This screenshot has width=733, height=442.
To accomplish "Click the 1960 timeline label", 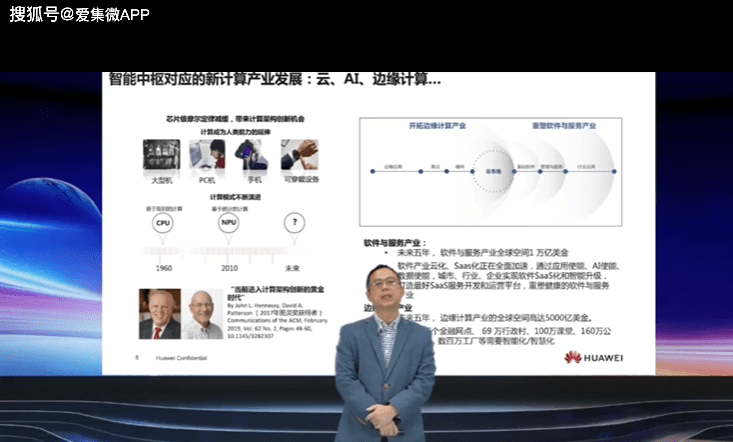I will [x=164, y=268].
